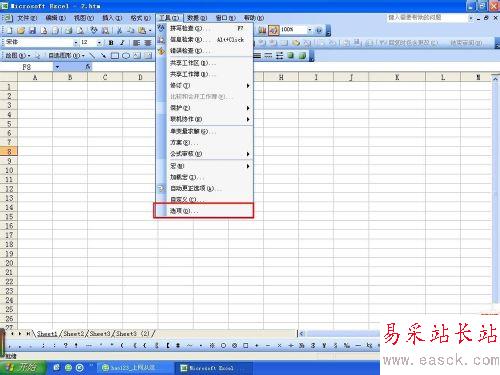Expand the 绘图 Draw menu on drawing toolbar
Viewport: 500px width, 375px height.
(x=18, y=56)
